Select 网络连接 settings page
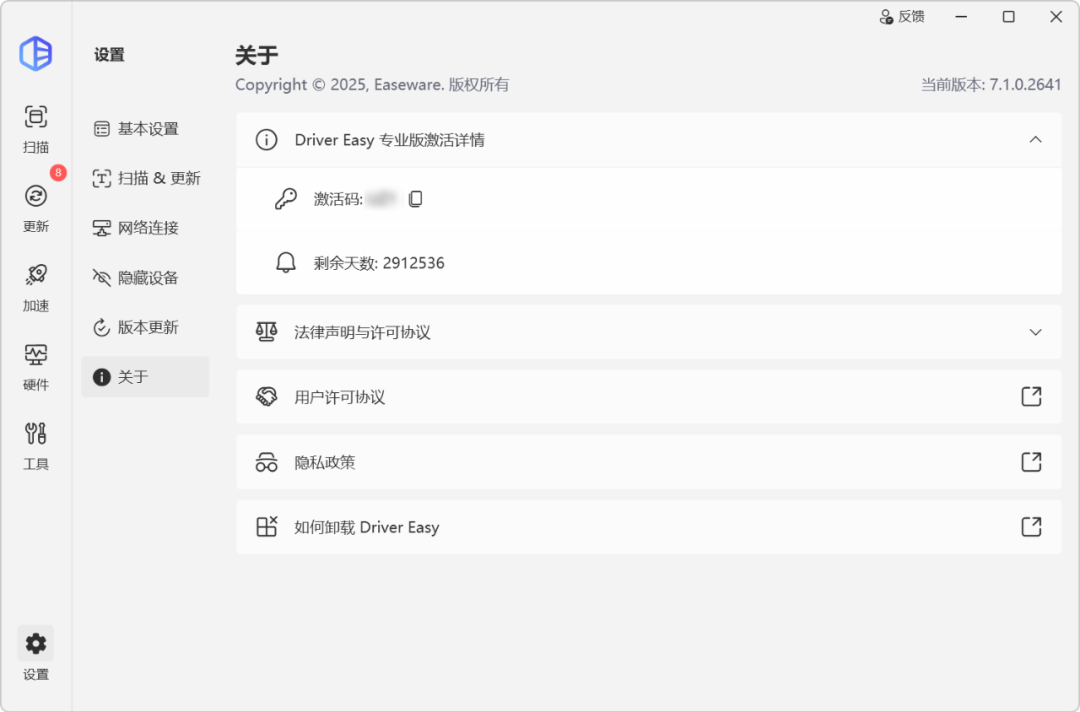1080x712 pixels. click(x=145, y=228)
